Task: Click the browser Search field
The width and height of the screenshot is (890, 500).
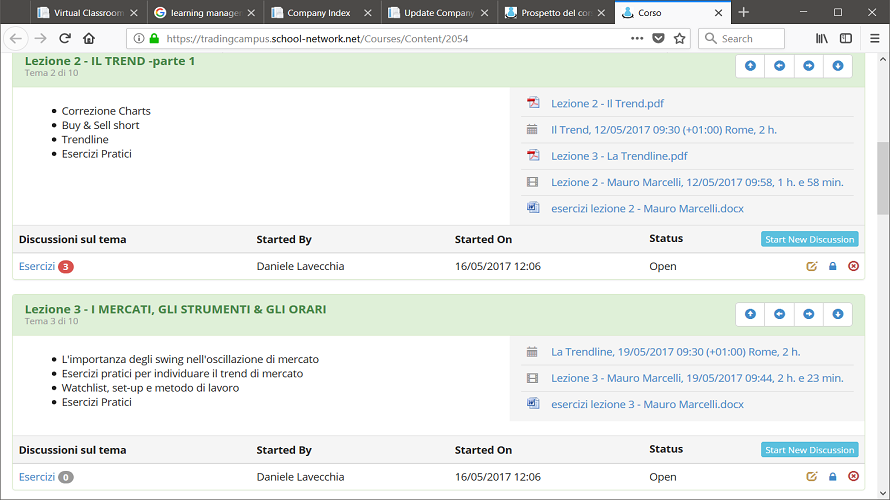Action: coord(741,39)
